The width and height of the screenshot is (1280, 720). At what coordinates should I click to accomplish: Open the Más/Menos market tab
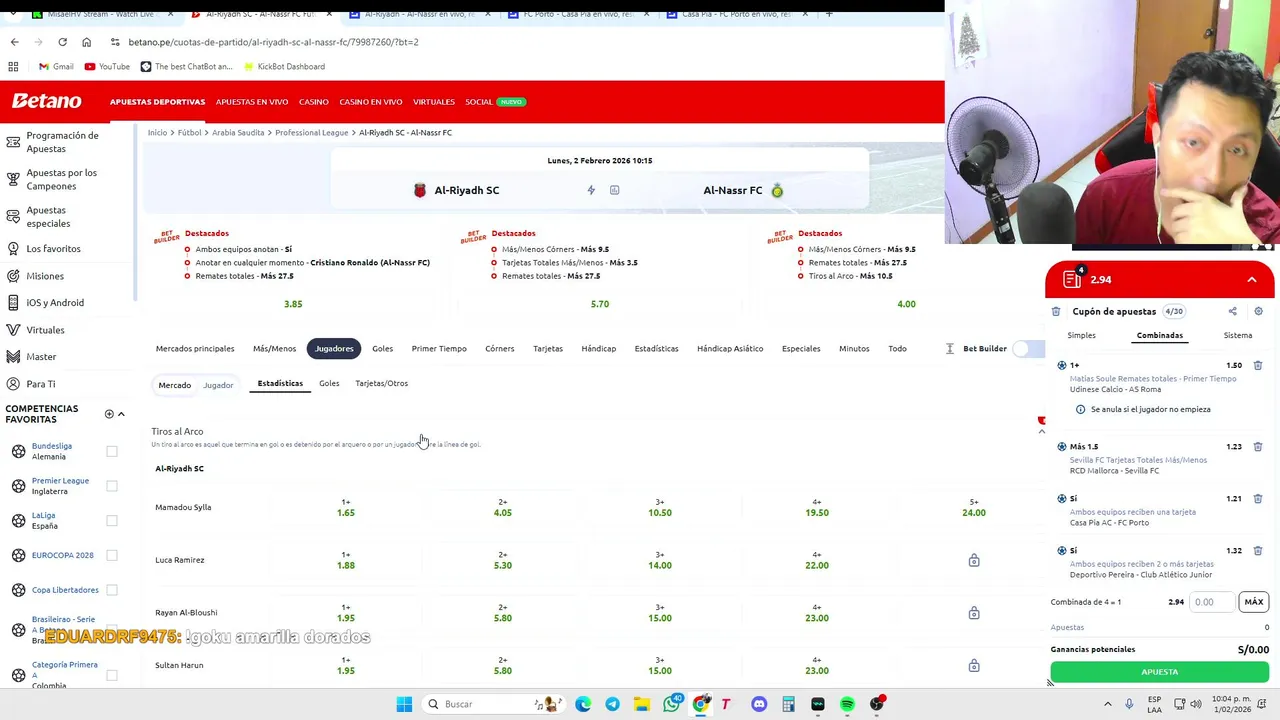tap(274, 348)
